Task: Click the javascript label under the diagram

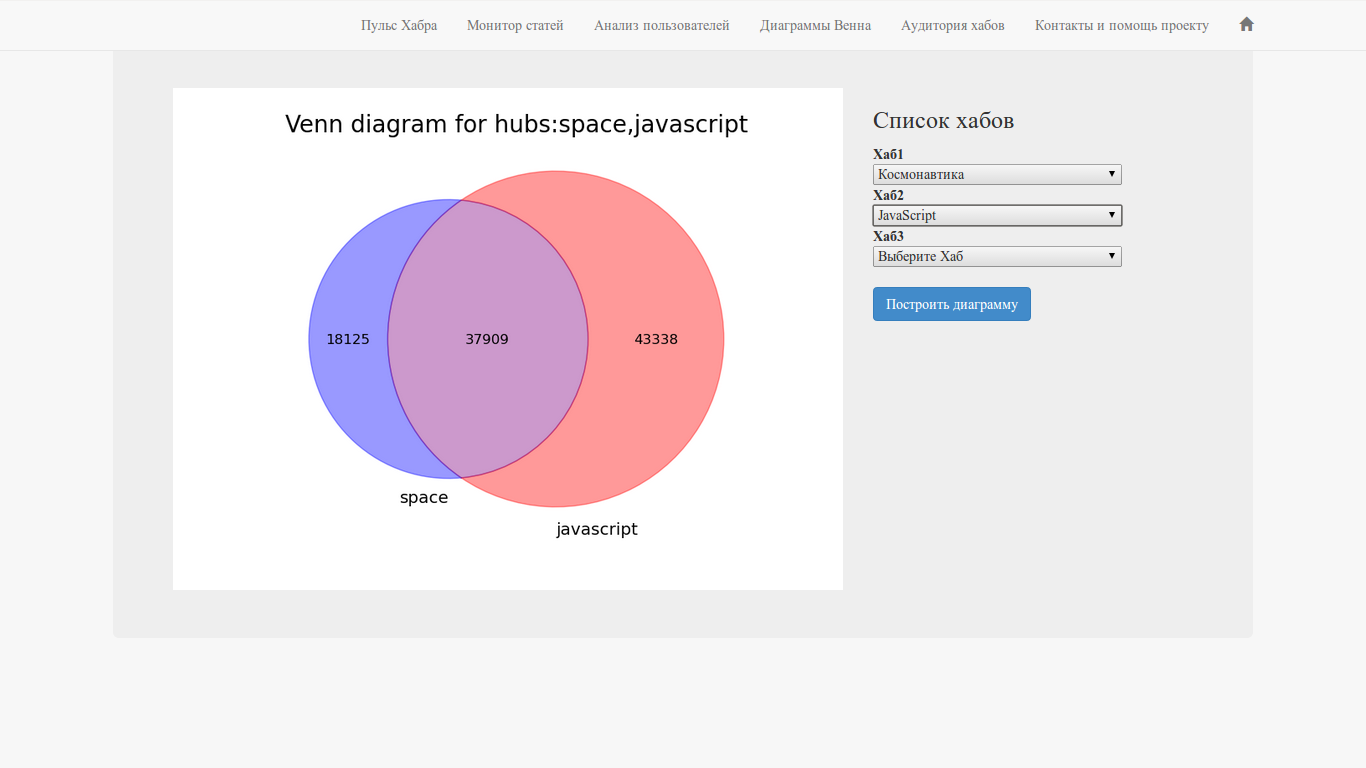Action: click(x=597, y=529)
